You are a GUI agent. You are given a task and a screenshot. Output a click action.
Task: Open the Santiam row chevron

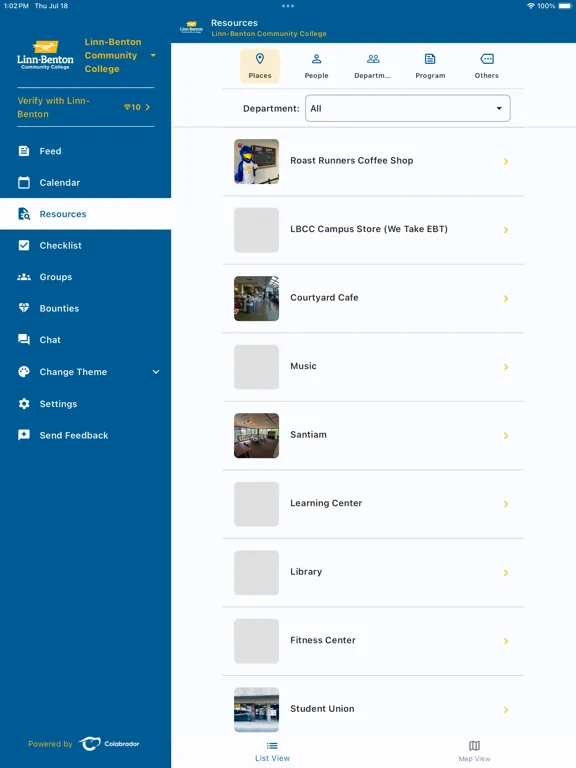pyautogui.click(x=506, y=435)
